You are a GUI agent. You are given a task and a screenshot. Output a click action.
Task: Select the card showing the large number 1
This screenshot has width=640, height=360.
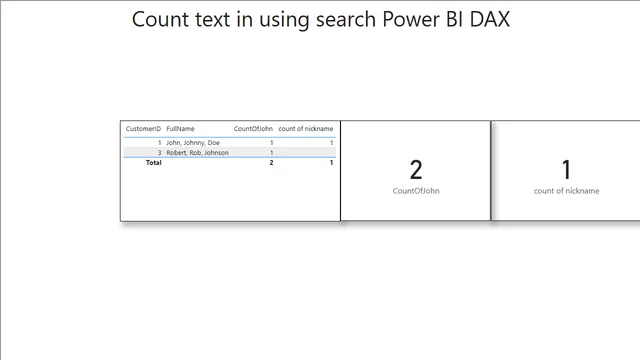(566, 171)
